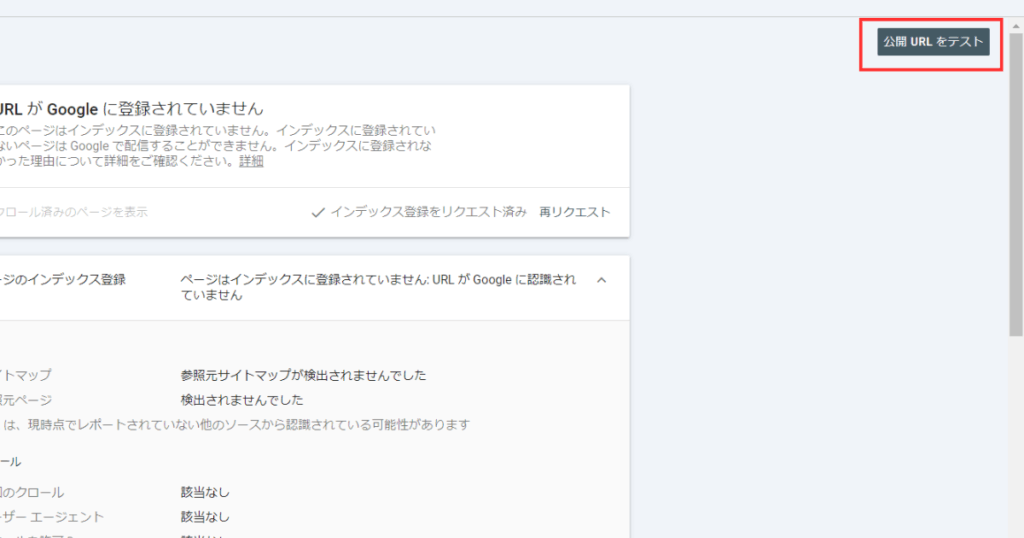Click the 公開 URL をテスト button

coord(932,42)
